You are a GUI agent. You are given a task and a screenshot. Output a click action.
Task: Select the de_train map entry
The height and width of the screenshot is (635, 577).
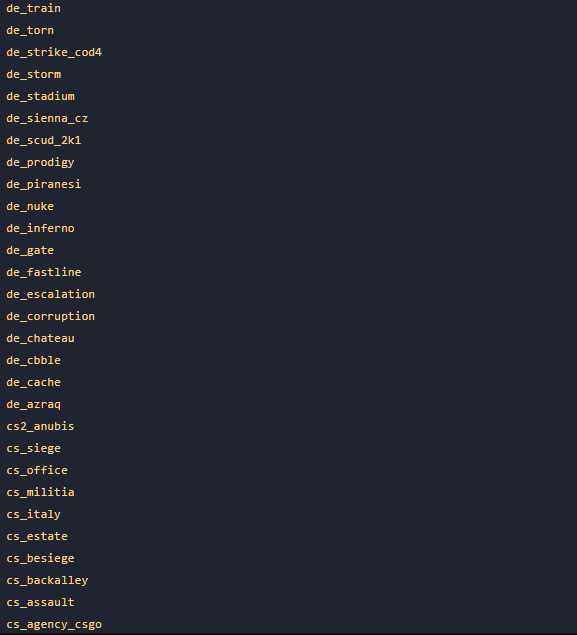34,9
